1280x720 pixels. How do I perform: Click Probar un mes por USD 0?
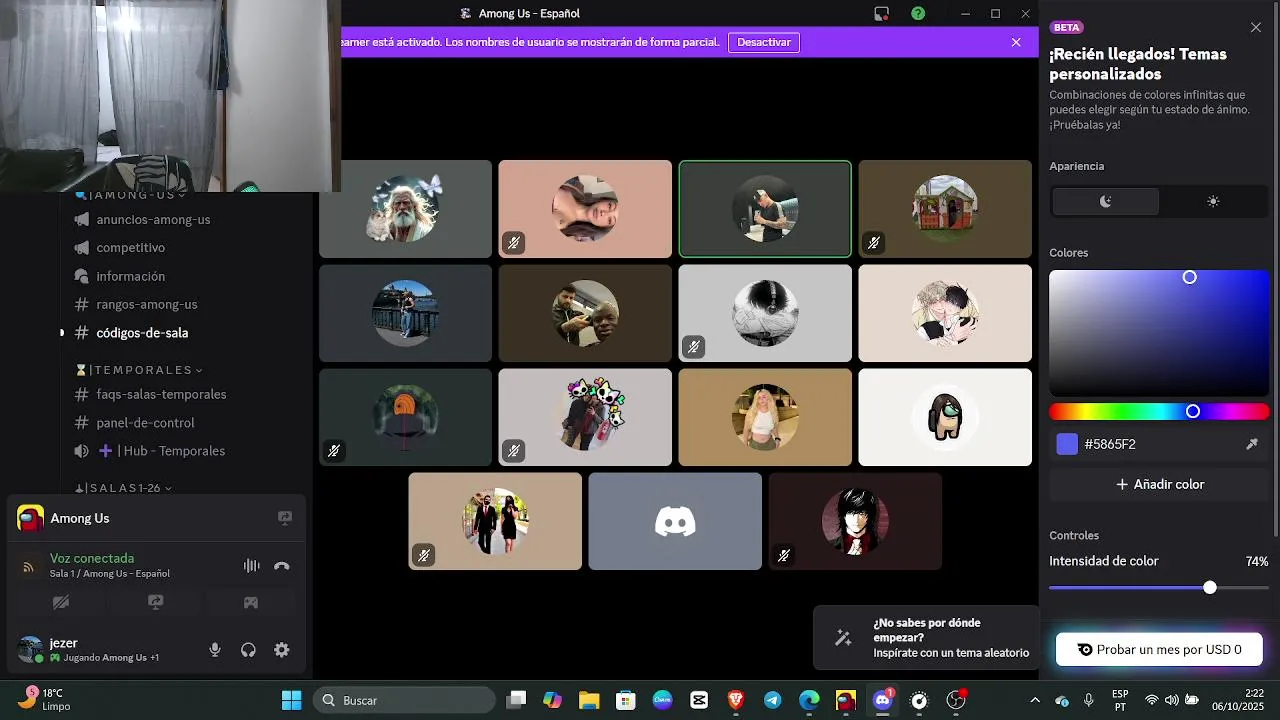[x=1159, y=649]
